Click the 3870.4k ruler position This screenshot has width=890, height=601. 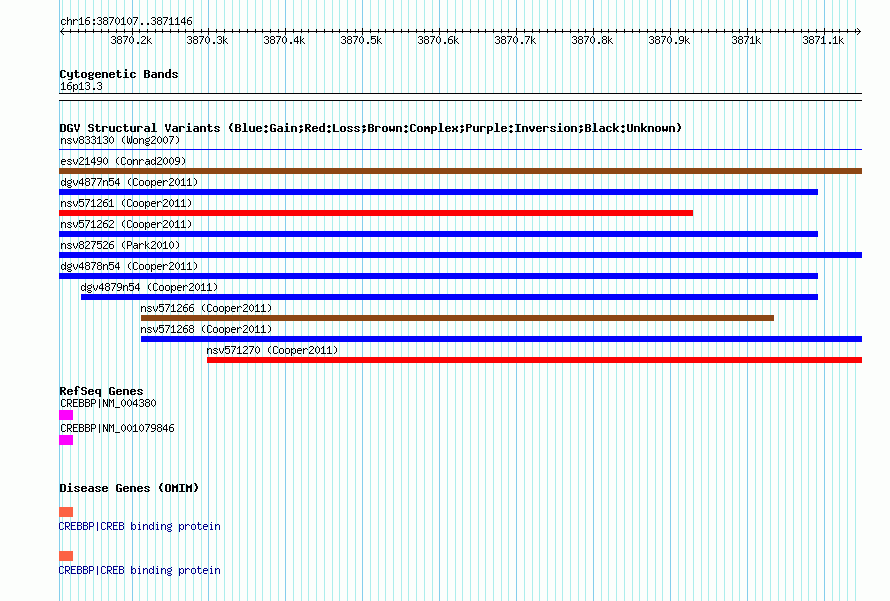(x=284, y=40)
